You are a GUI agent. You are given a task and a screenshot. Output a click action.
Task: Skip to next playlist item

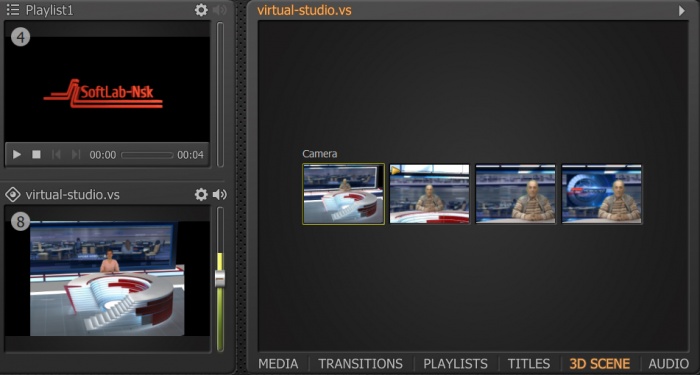76,154
